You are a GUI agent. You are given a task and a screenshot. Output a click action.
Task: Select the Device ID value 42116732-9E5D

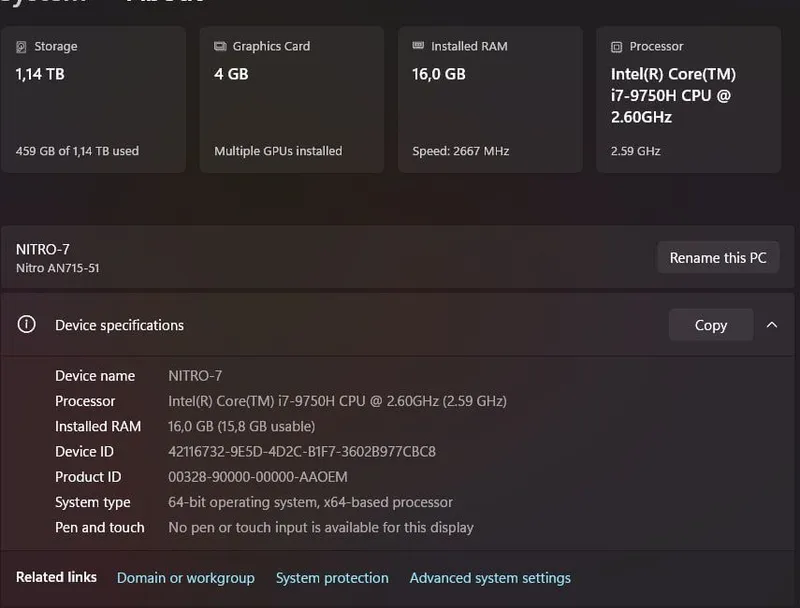tap(302, 451)
